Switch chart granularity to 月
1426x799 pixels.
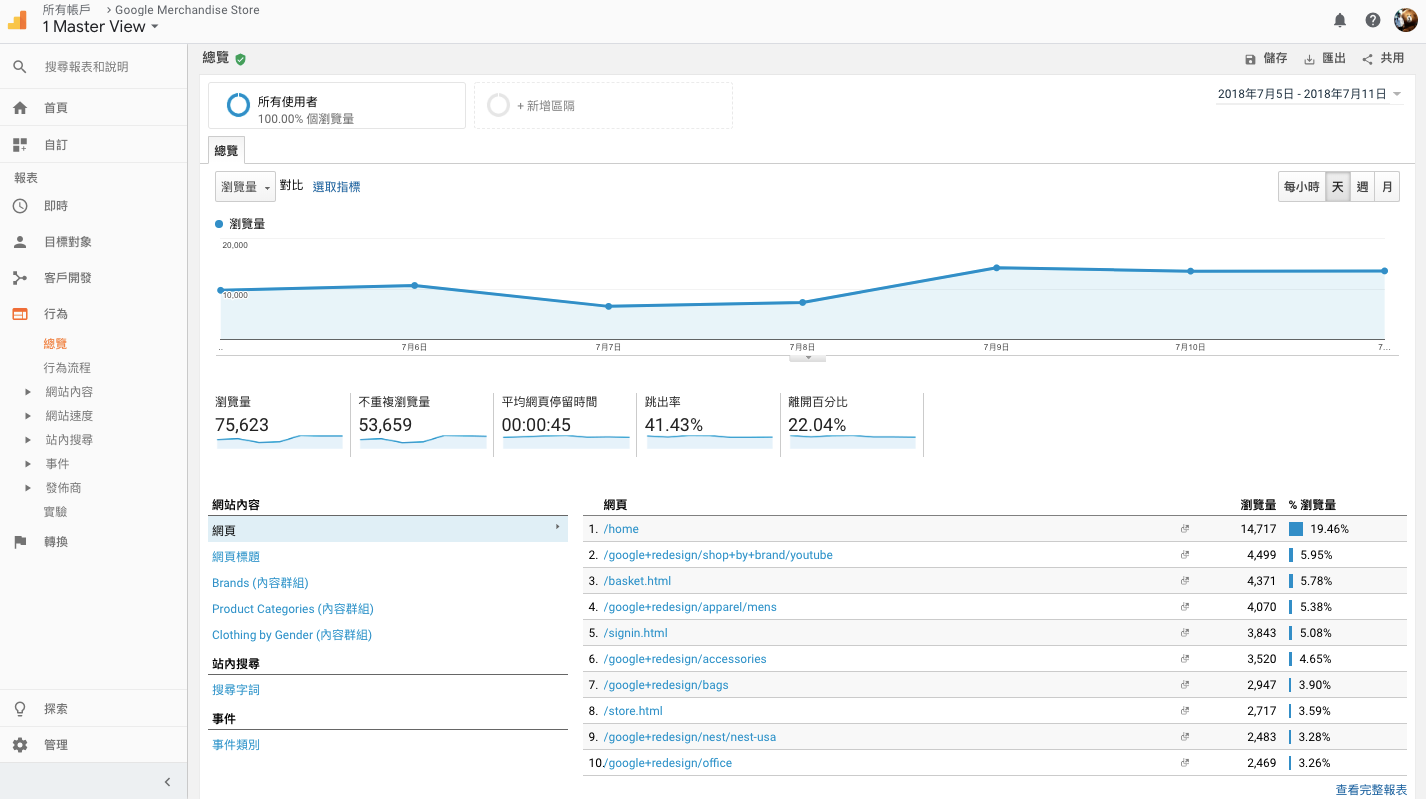click(1387, 187)
